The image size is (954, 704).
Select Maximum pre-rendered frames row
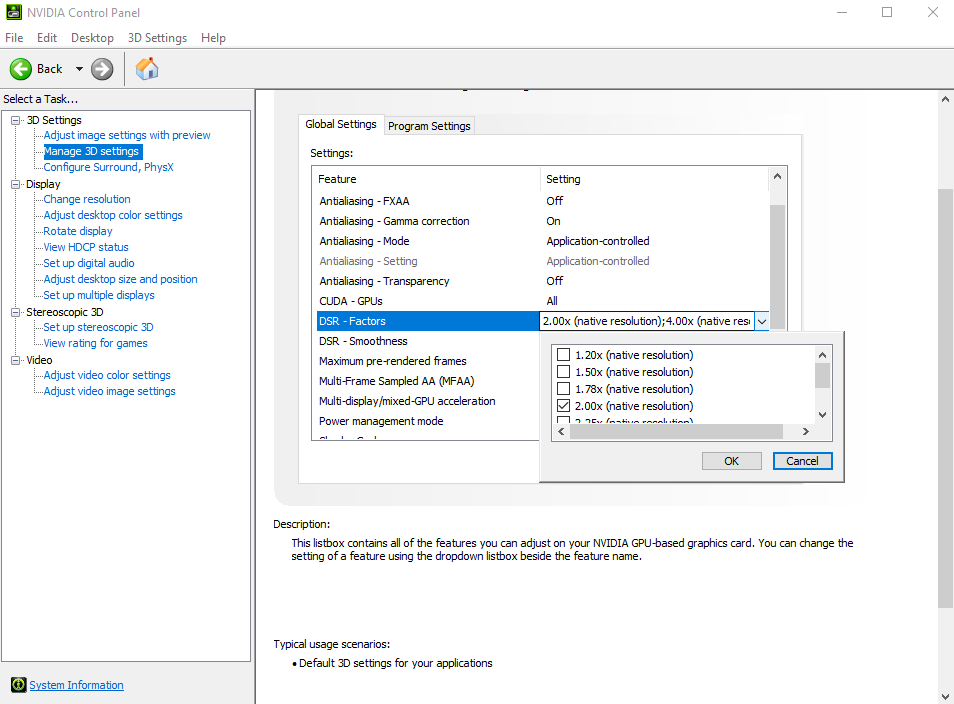(x=428, y=361)
